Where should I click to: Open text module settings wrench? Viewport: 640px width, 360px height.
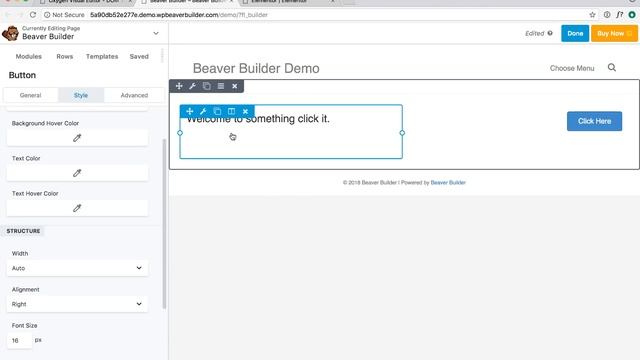pyautogui.click(x=203, y=111)
